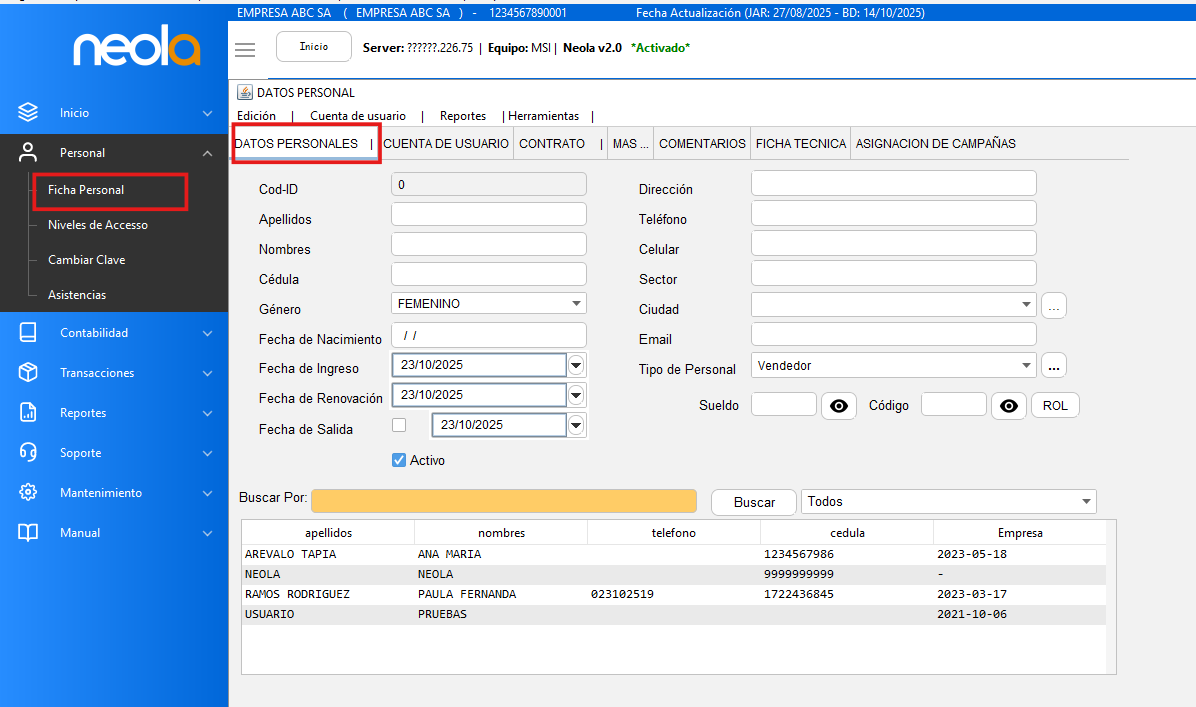Click the Buscar button
Screen dimensions: 1196x707
(x=754, y=502)
